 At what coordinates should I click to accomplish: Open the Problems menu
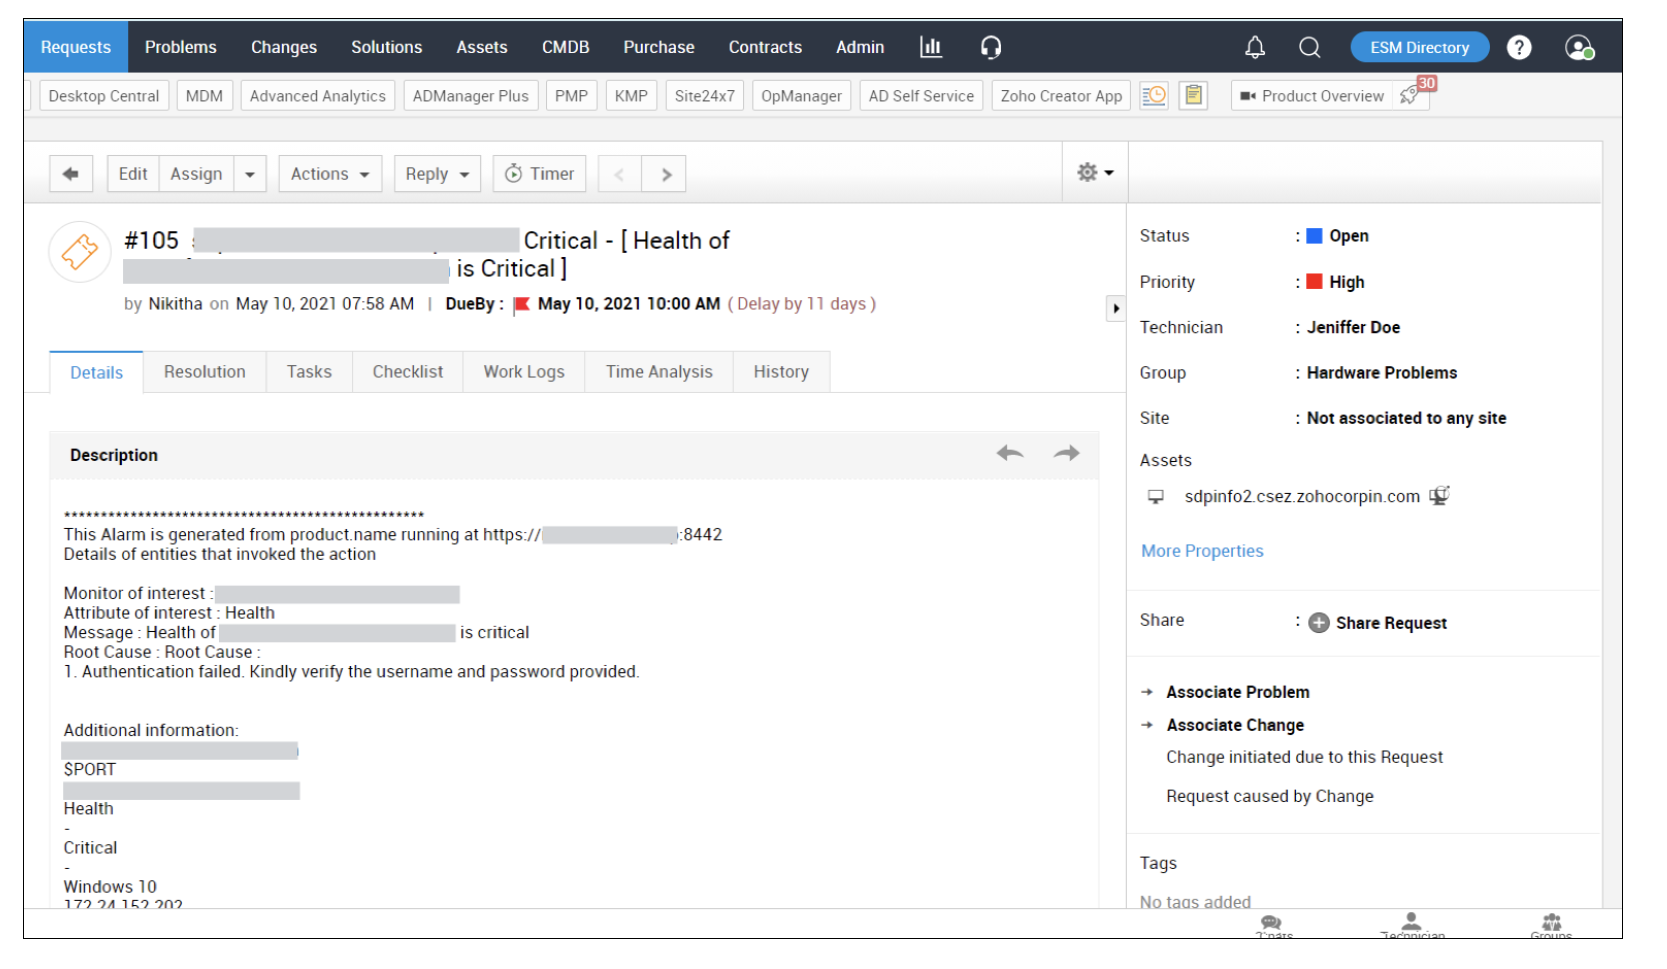(180, 47)
